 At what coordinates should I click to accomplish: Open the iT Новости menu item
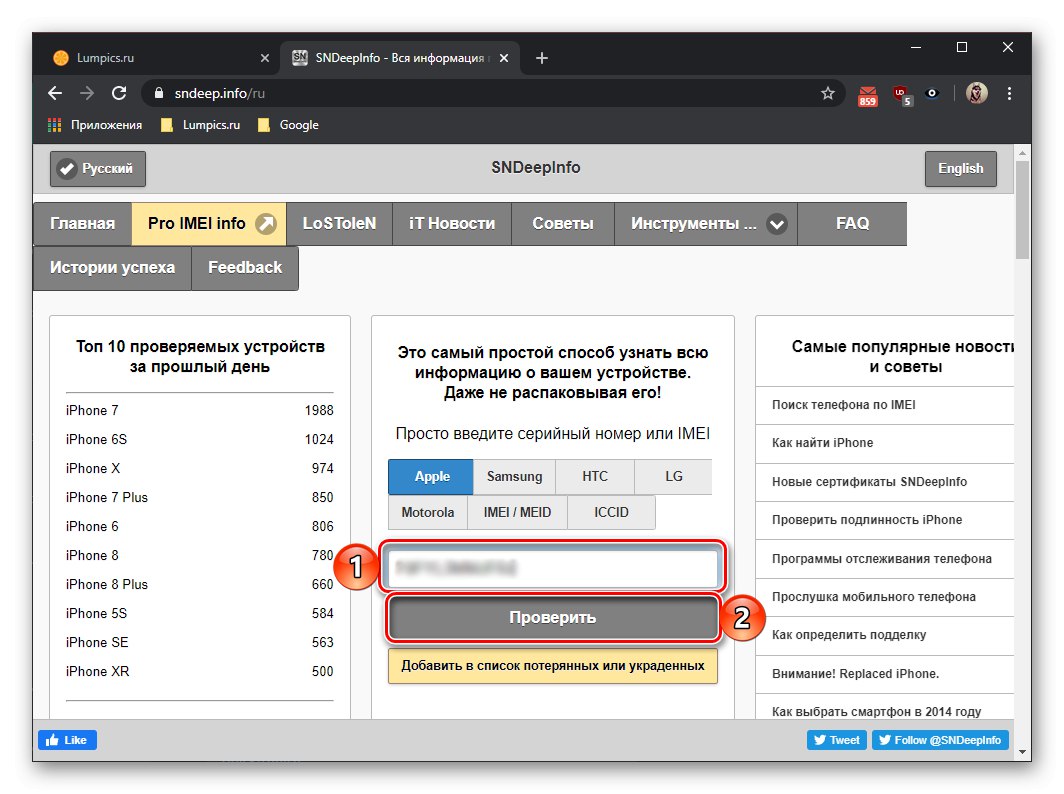(452, 223)
